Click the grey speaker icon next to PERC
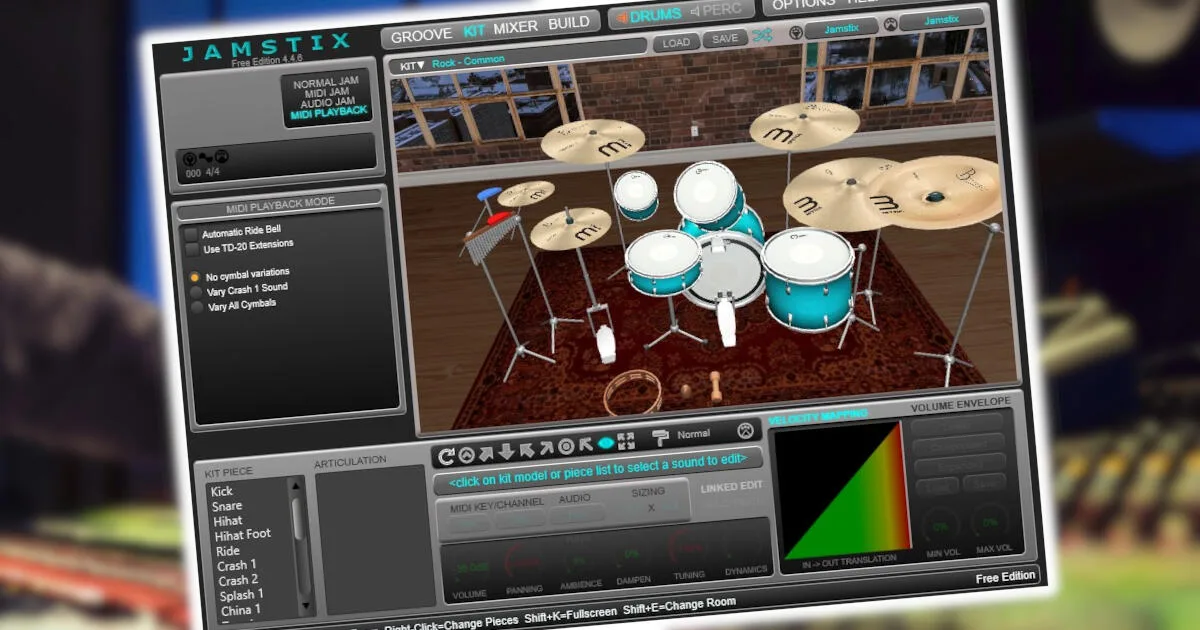Image resolution: width=1200 pixels, height=630 pixels. tap(696, 12)
